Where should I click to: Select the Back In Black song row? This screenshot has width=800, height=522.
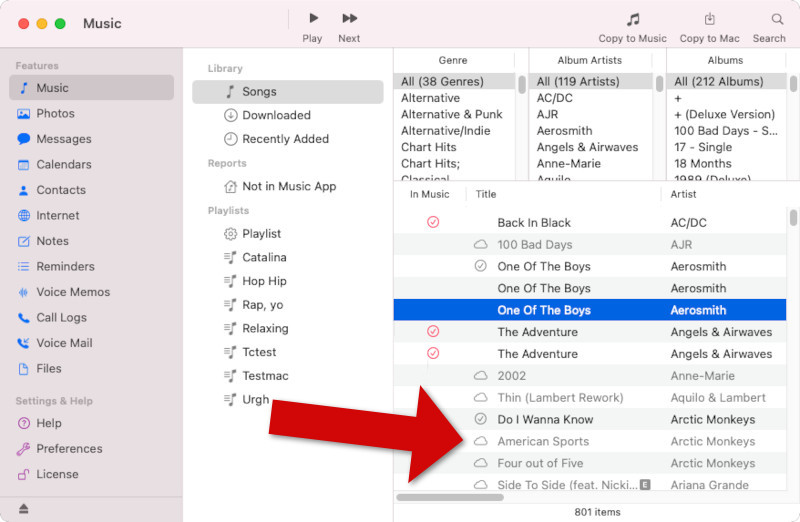tap(590, 222)
